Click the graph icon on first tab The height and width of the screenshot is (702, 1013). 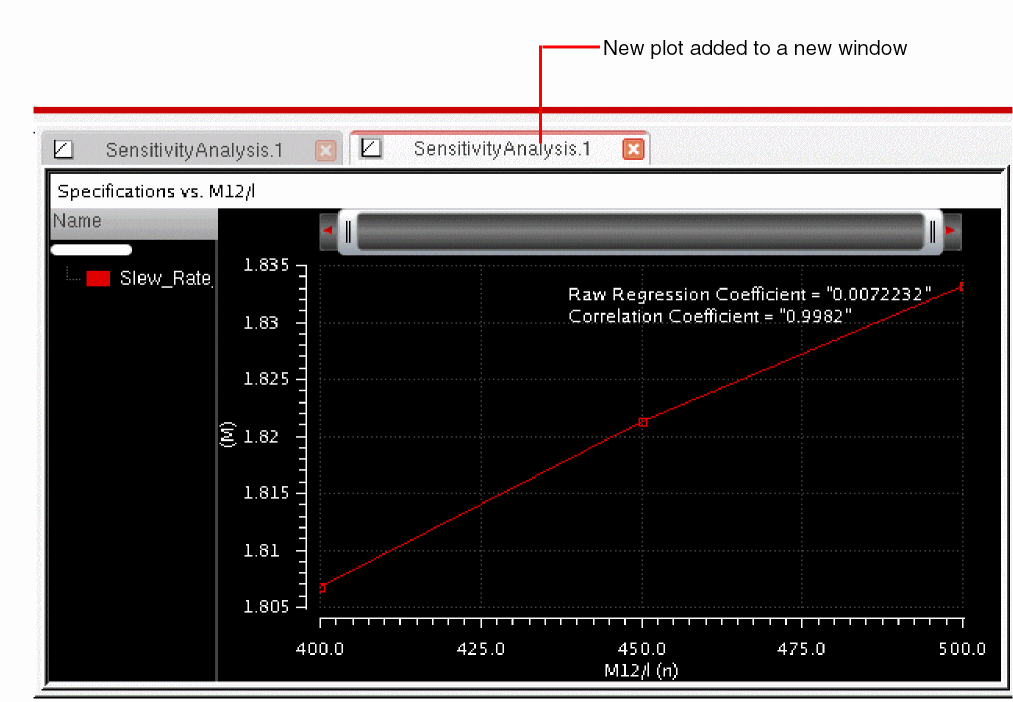pos(64,150)
